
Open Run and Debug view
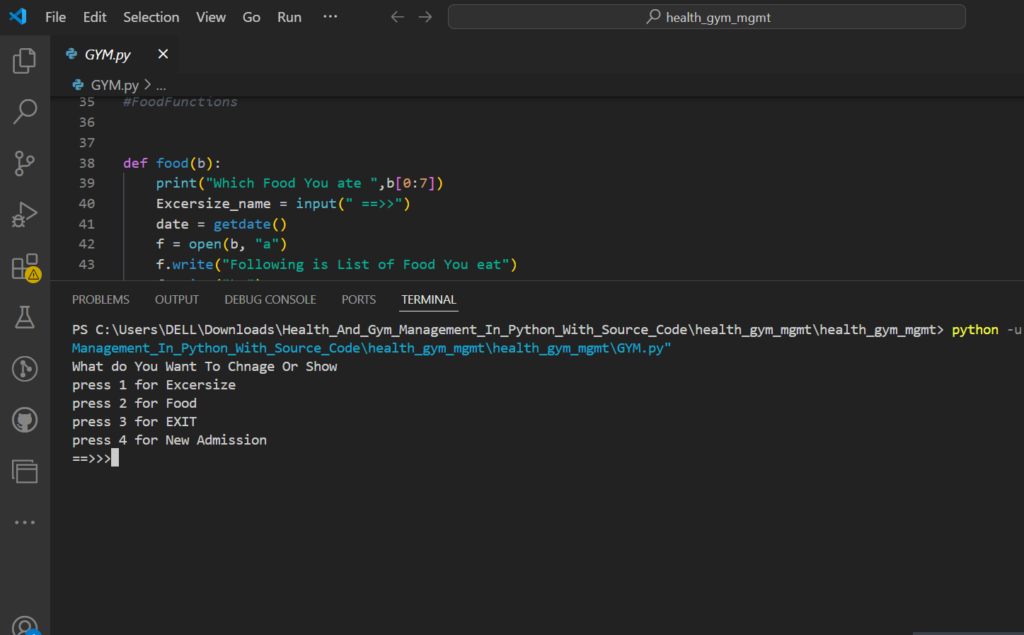click(x=25, y=214)
